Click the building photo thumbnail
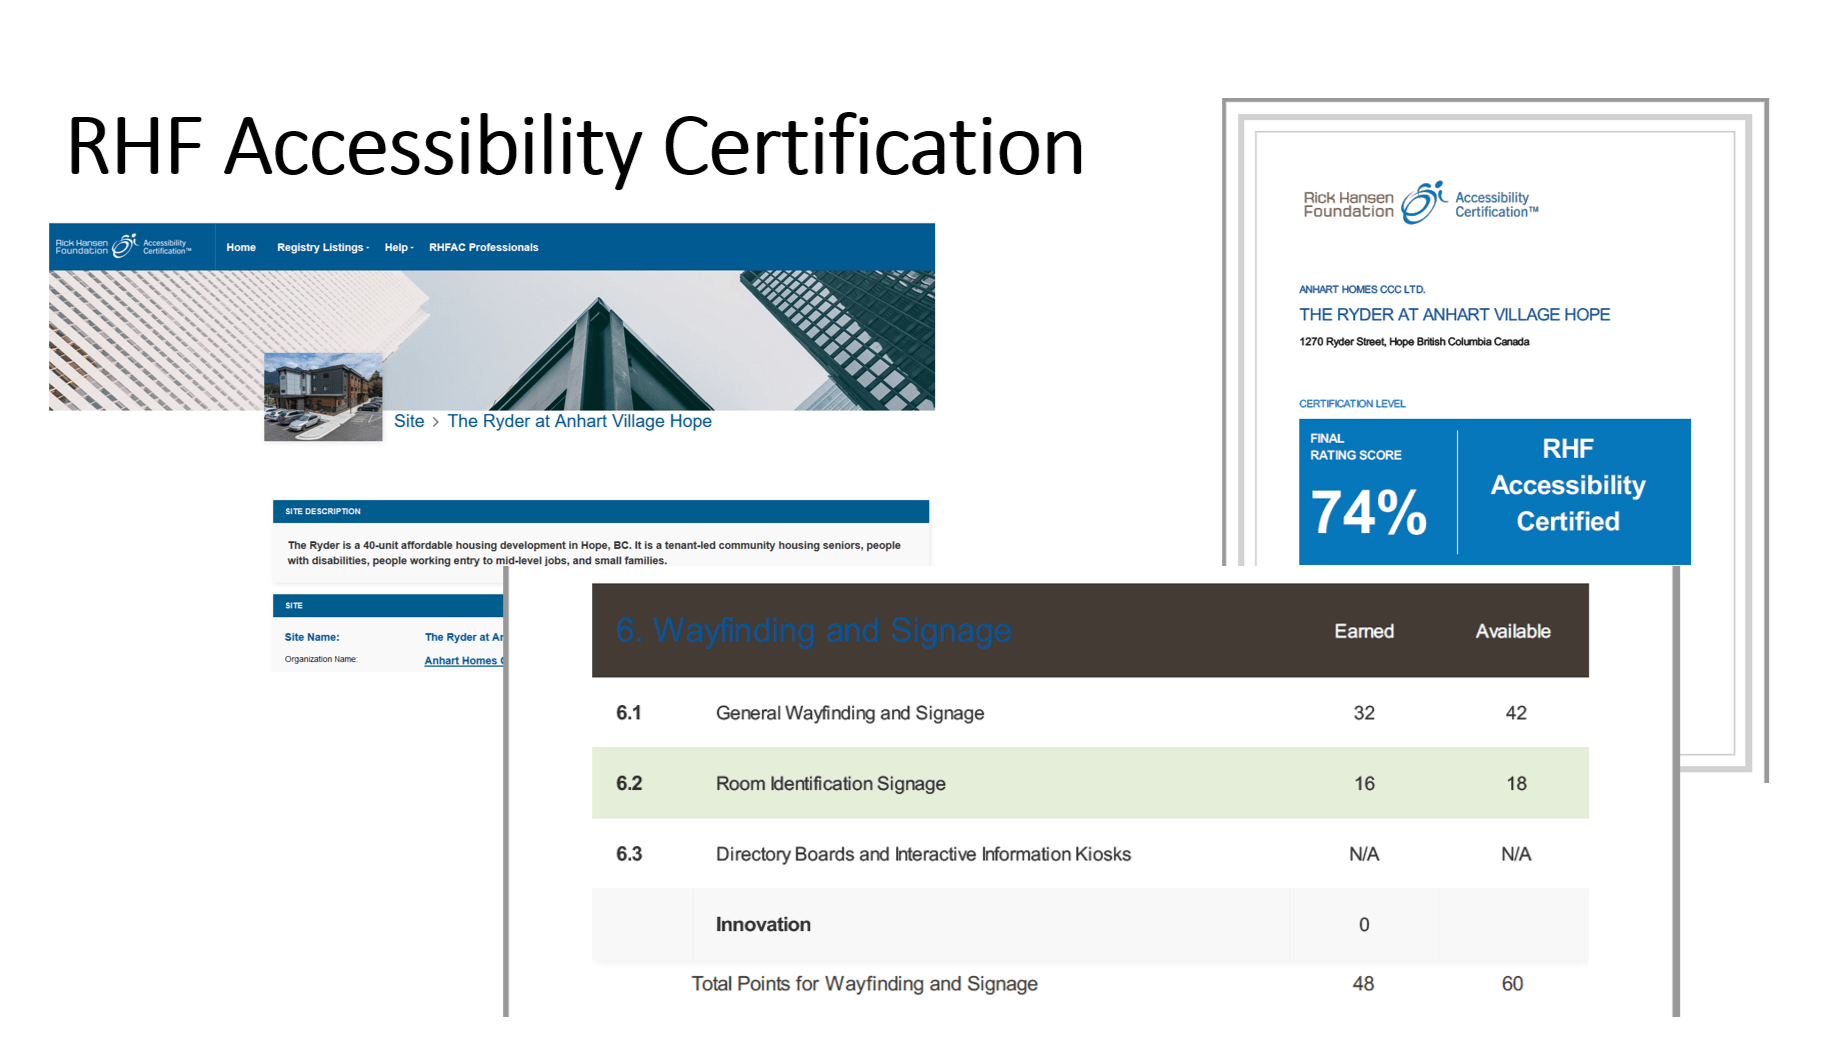This screenshot has height=1038, width=1845. click(322, 396)
